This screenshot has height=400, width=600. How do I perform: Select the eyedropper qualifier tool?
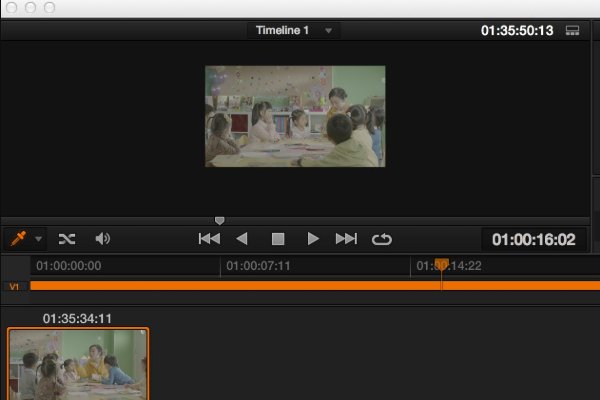pos(18,239)
